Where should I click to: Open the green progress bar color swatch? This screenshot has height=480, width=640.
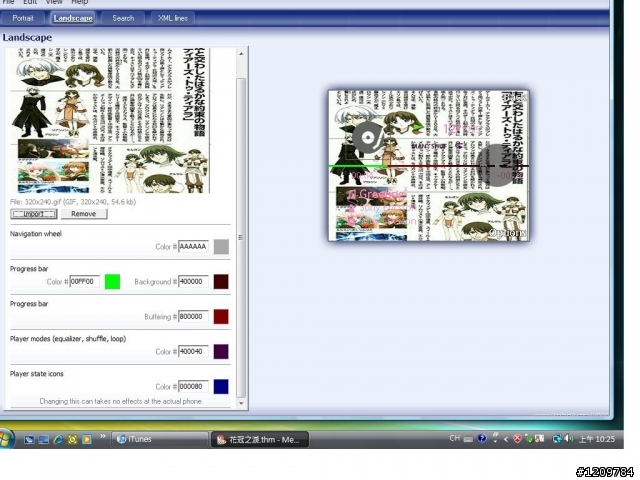click(112, 282)
